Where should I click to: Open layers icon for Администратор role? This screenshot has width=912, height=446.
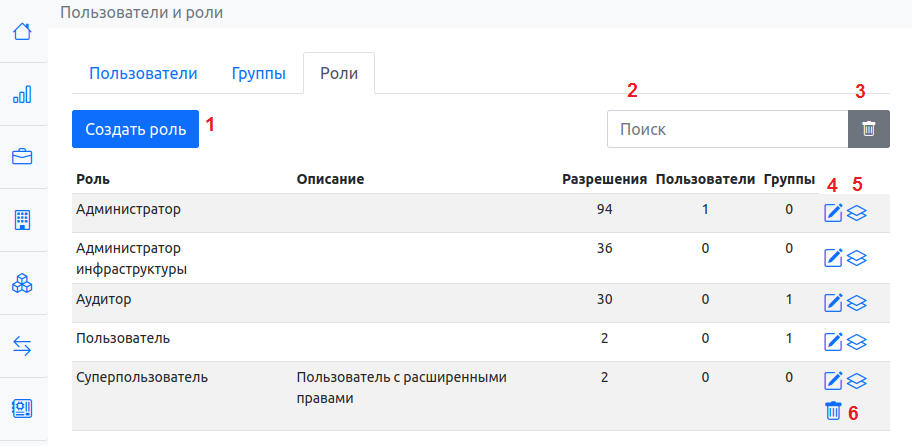(857, 213)
